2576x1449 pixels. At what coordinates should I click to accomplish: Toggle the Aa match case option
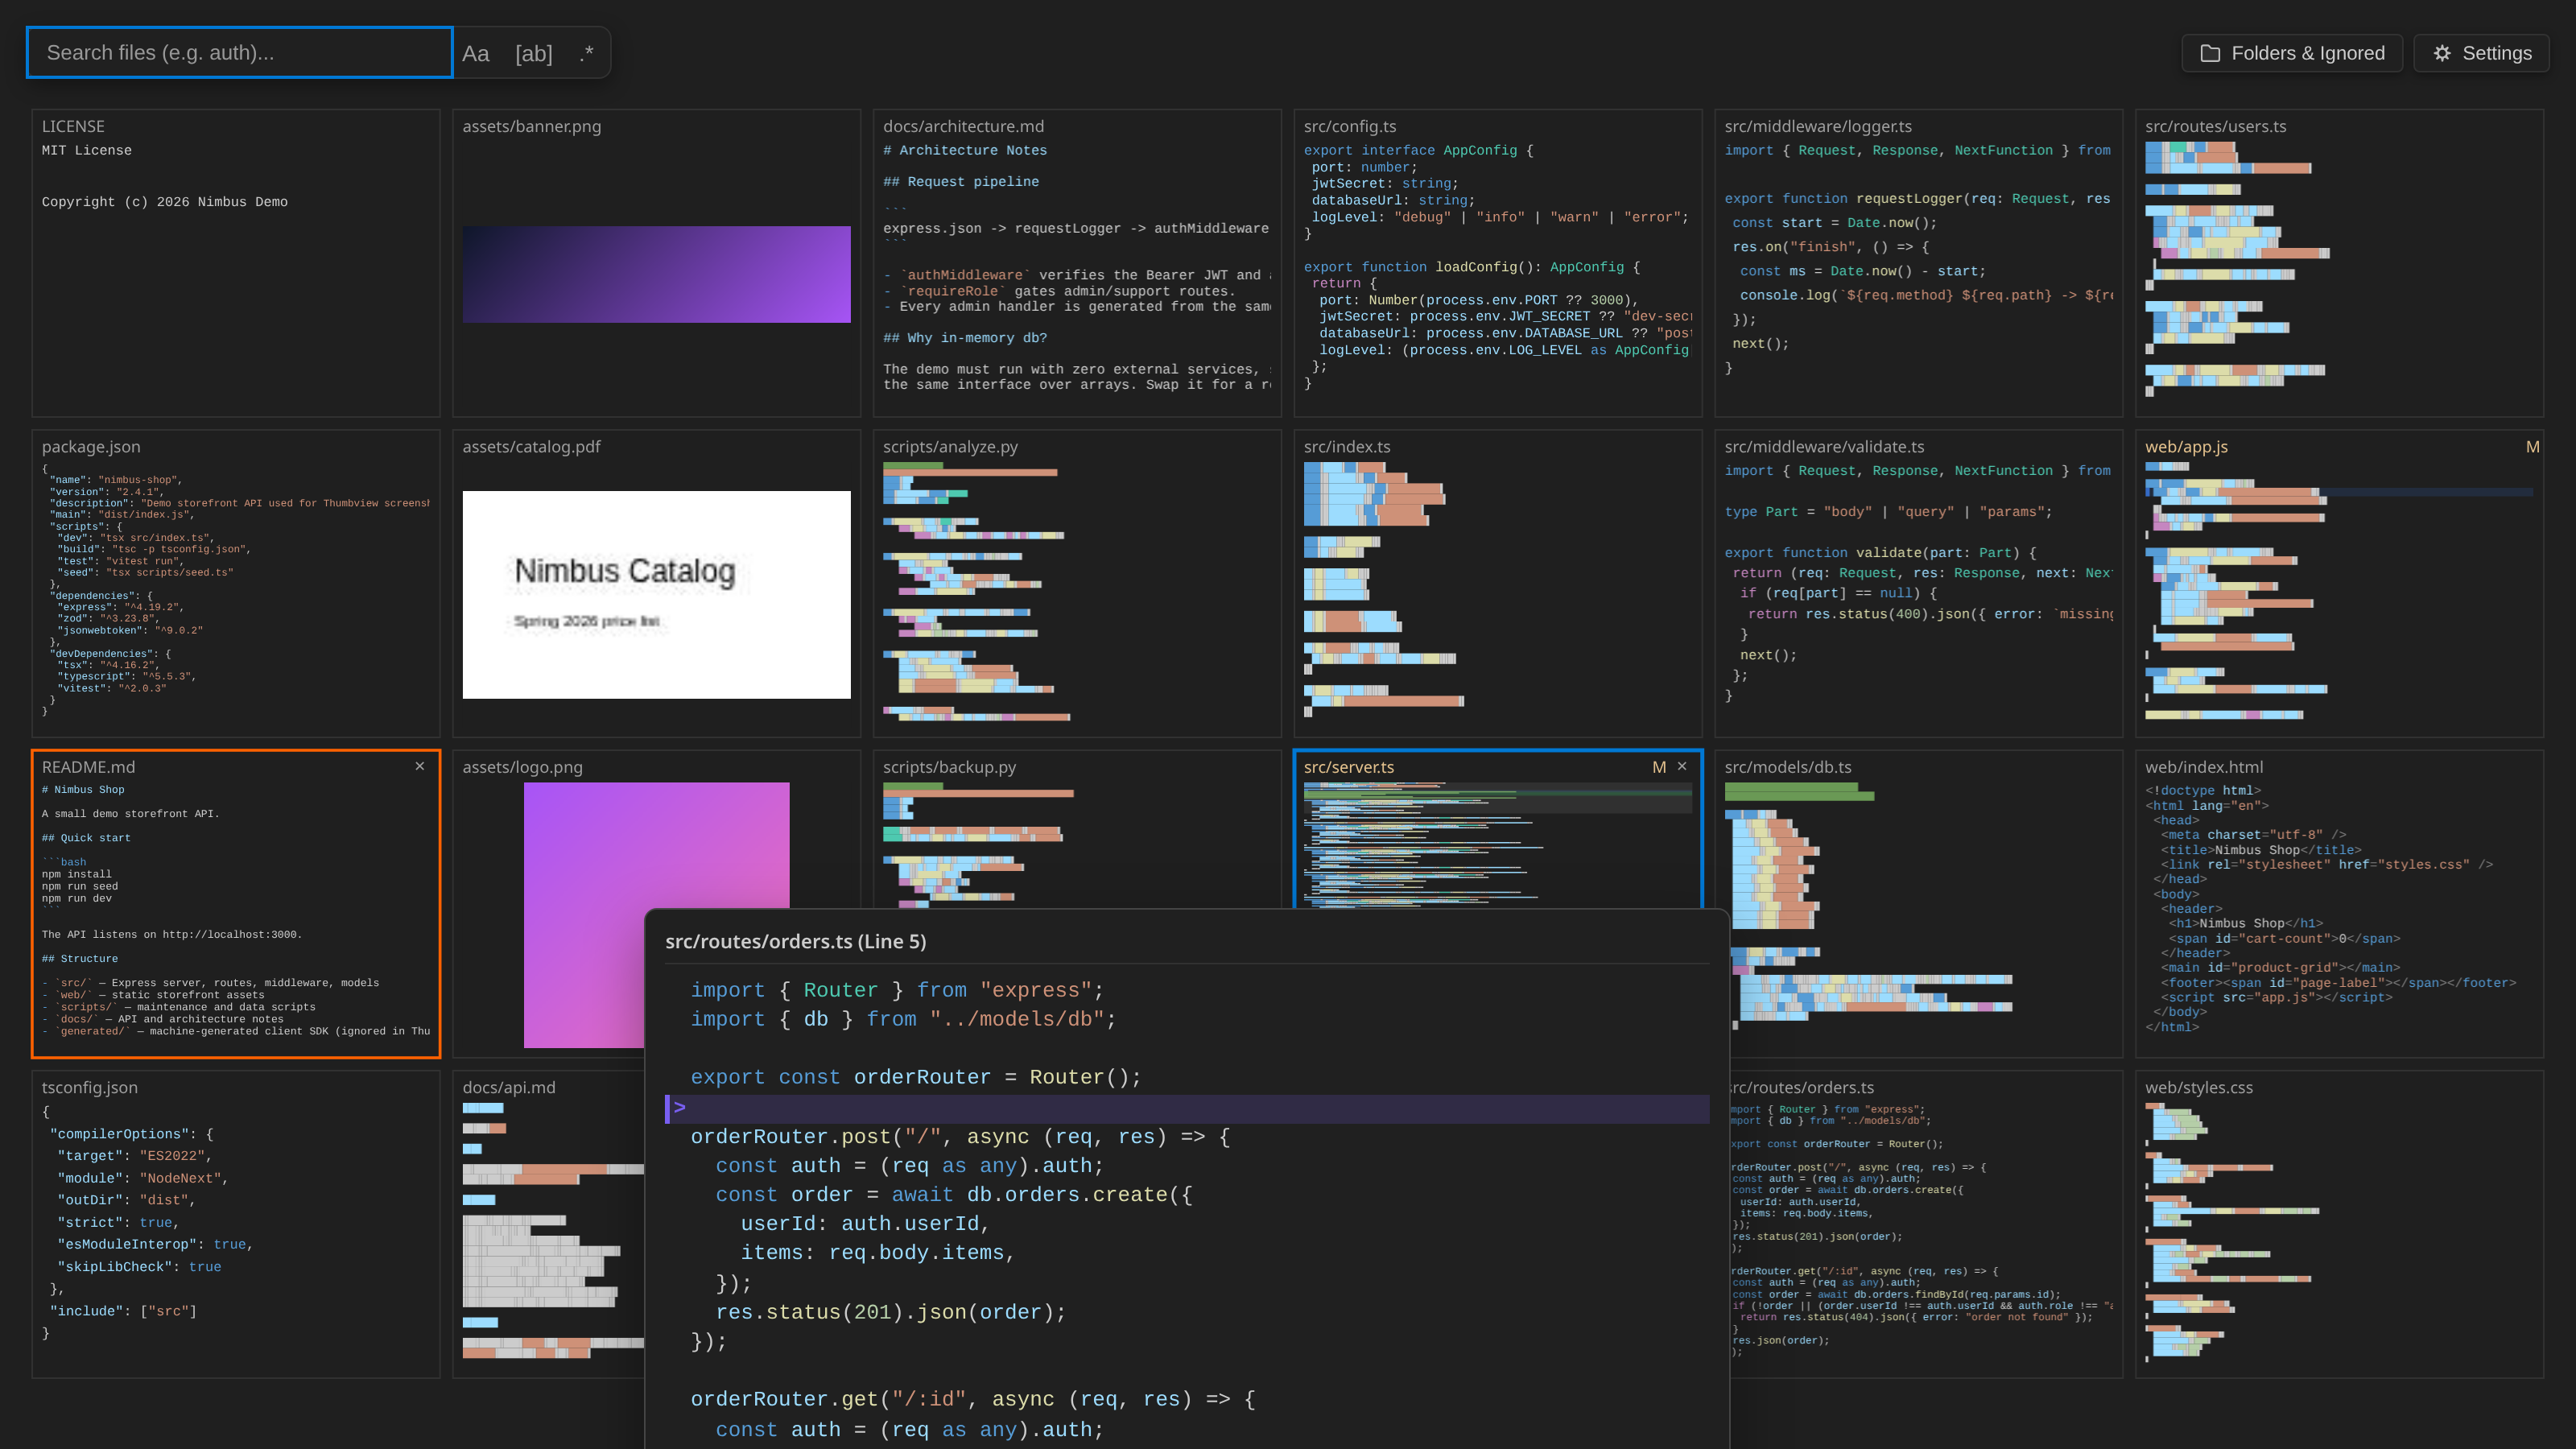point(476,53)
